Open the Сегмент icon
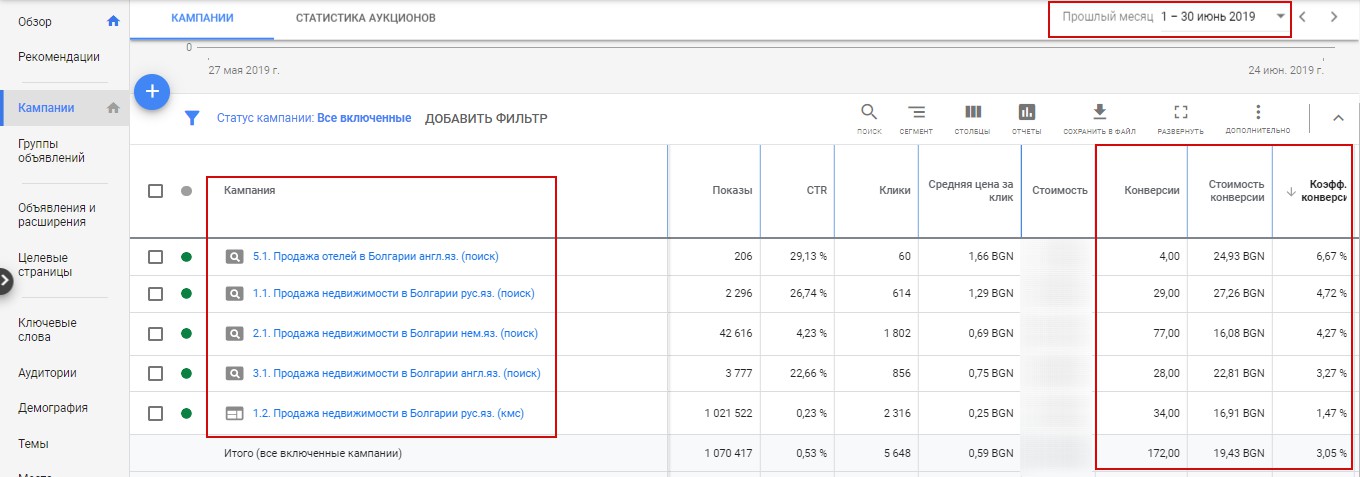1360x477 pixels. point(916,111)
